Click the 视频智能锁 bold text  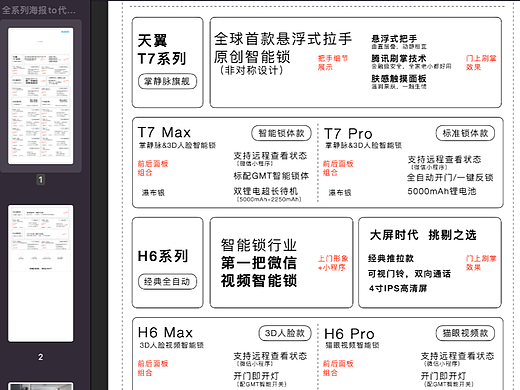coord(259,280)
